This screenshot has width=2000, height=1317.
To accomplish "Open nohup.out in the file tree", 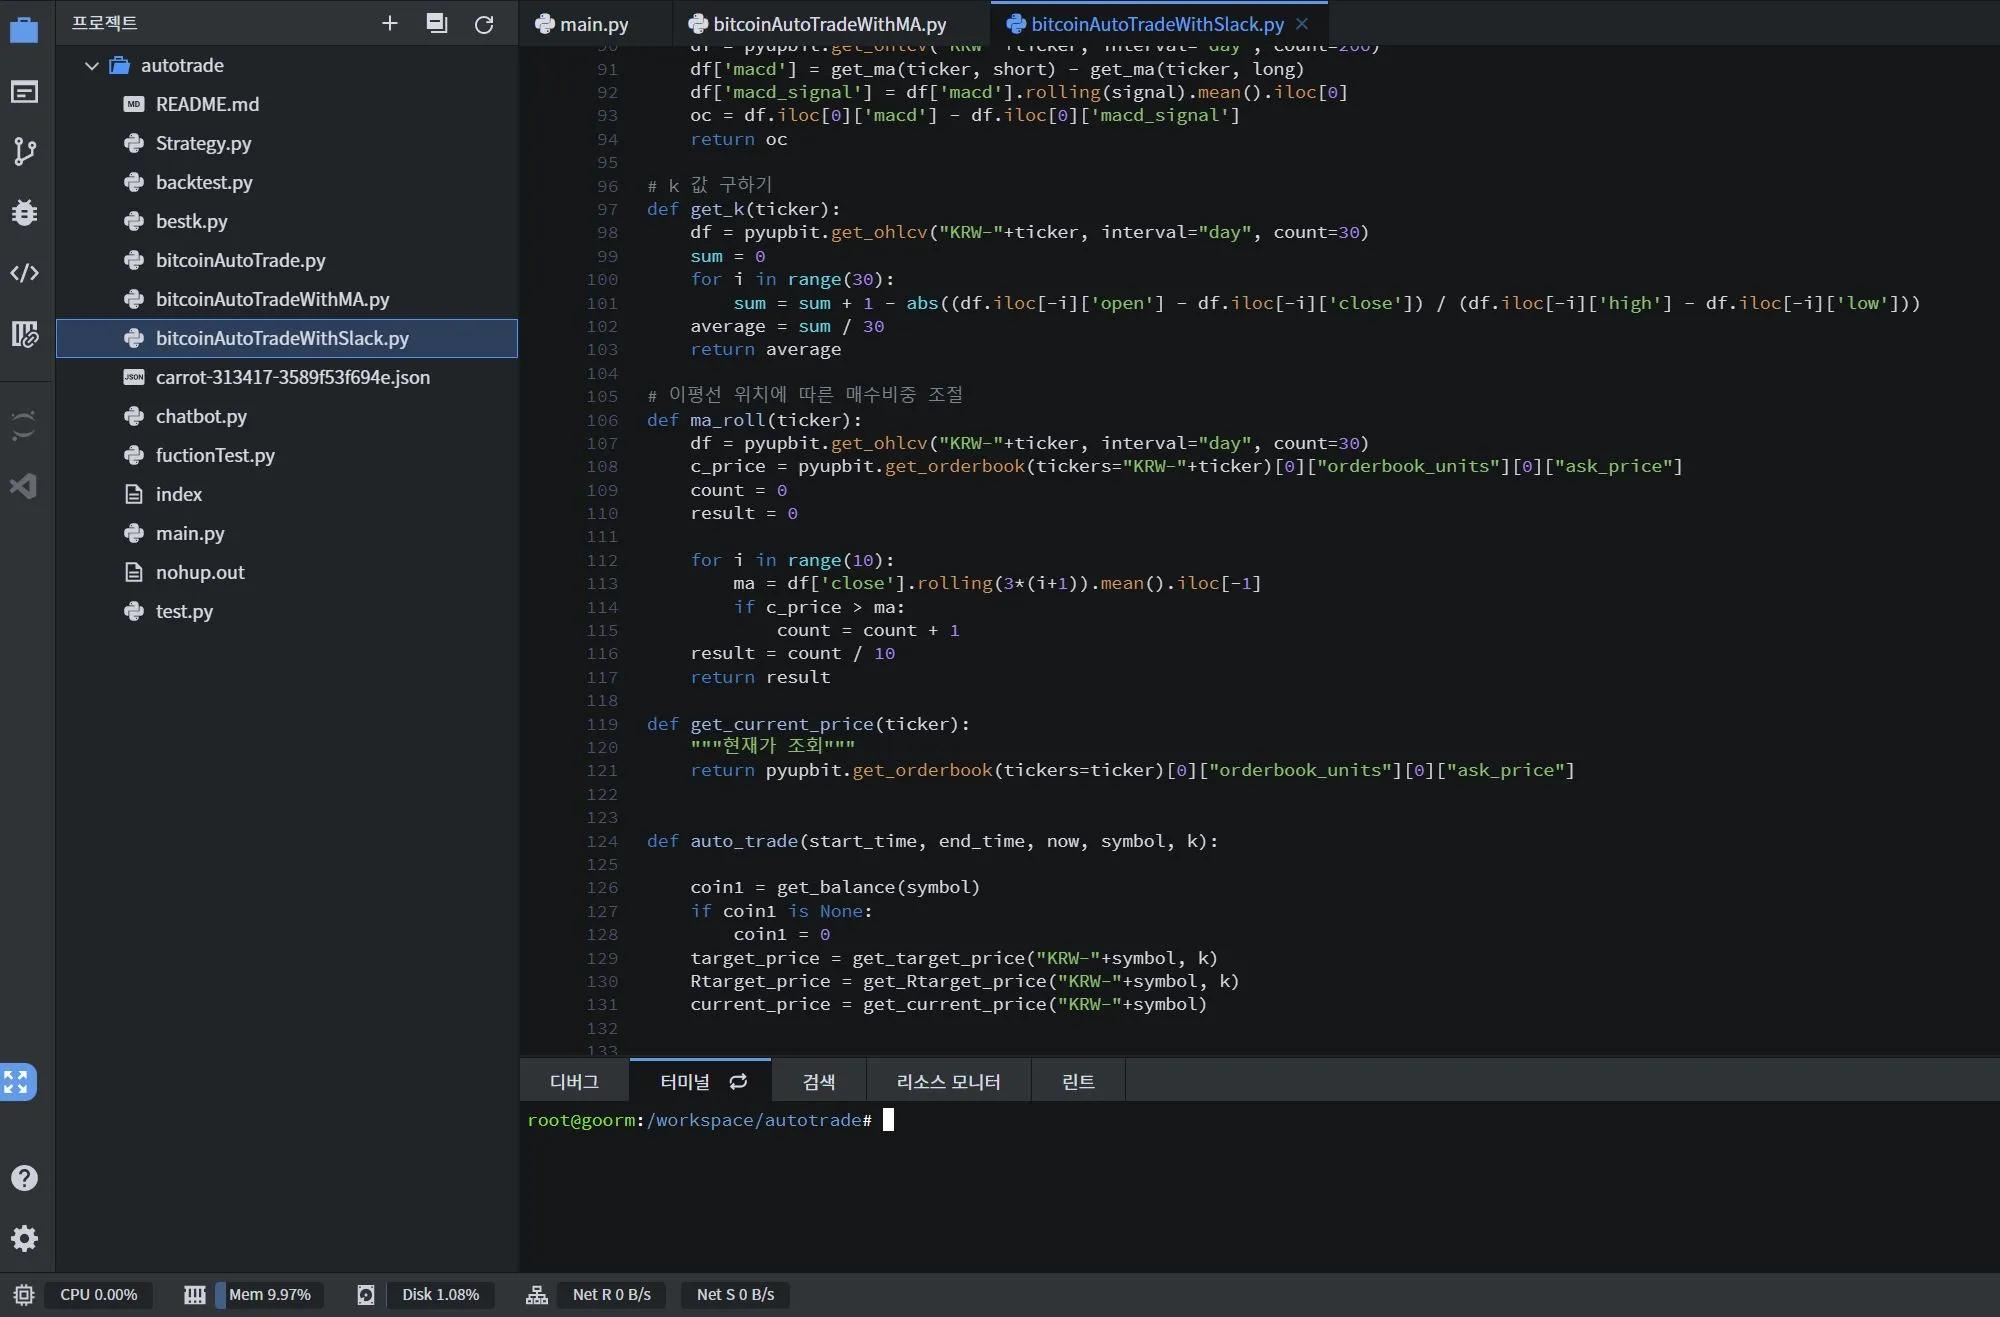I will point(287,572).
